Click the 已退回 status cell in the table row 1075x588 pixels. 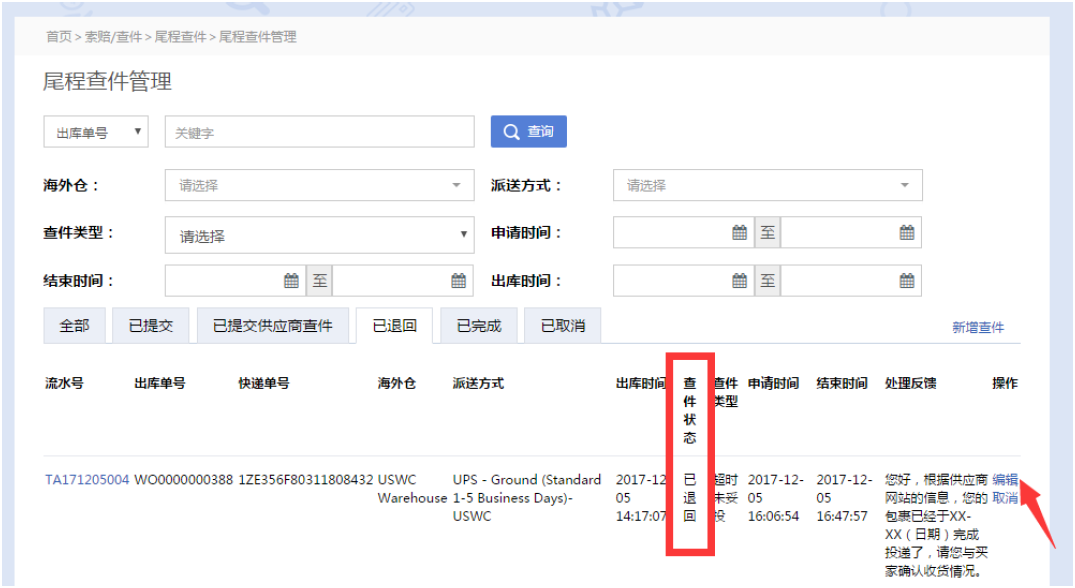(690, 498)
